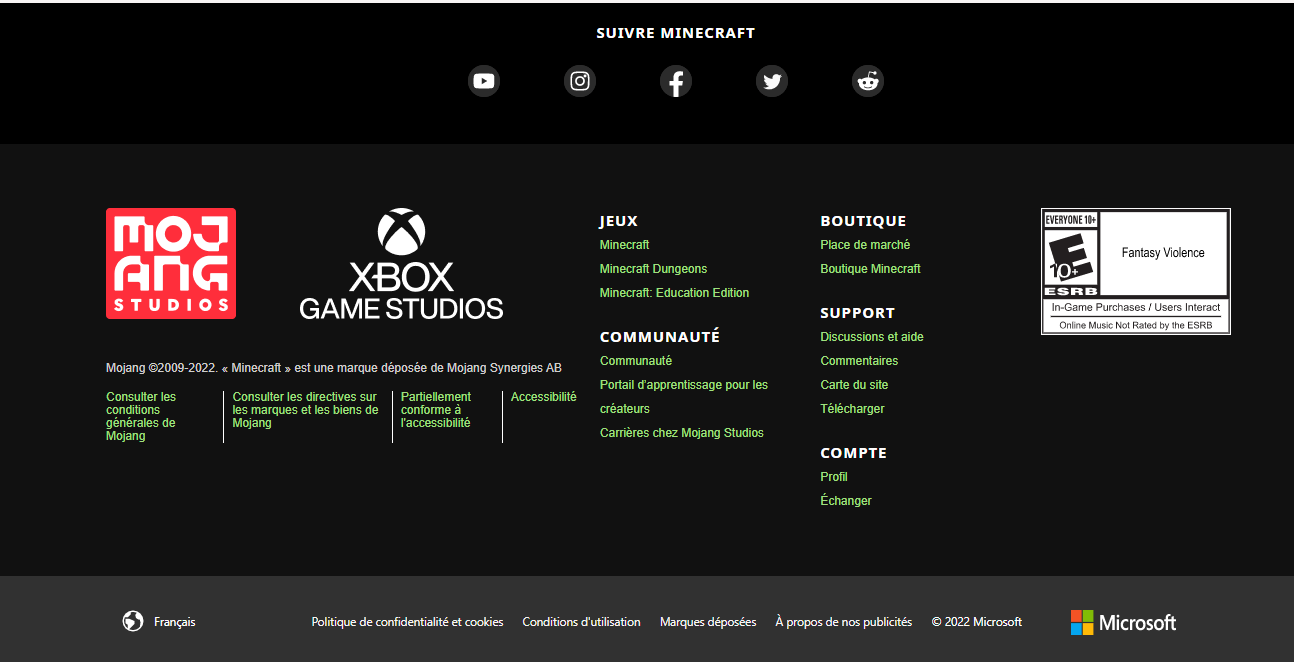The image size is (1294, 662).
Task: Visit the Boutique Minecraft link
Action: [870, 269]
